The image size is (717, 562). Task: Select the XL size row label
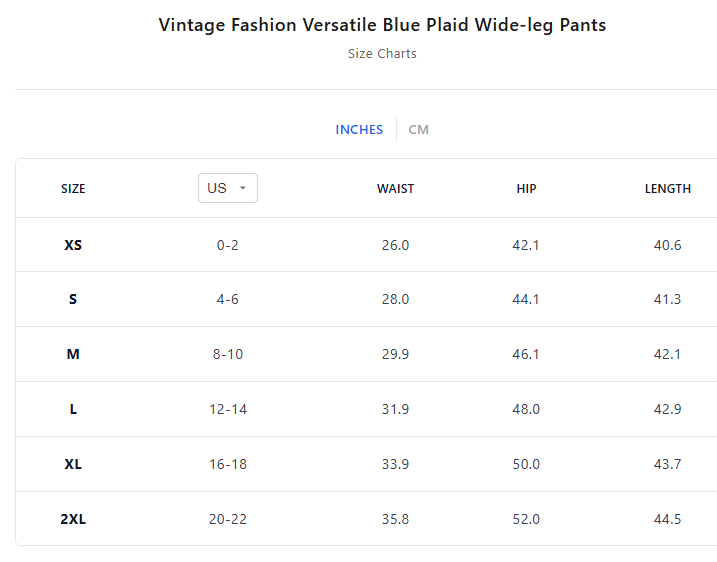coord(73,464)
